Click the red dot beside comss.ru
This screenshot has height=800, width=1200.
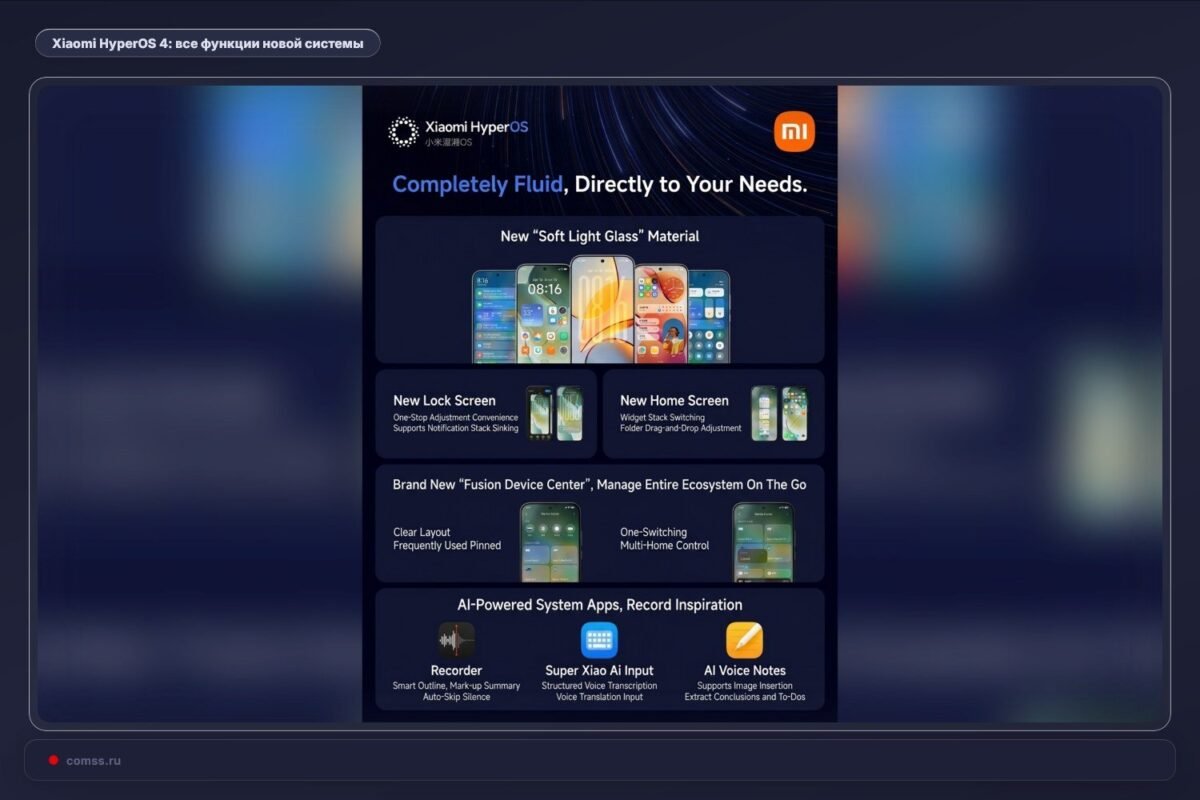53,760
